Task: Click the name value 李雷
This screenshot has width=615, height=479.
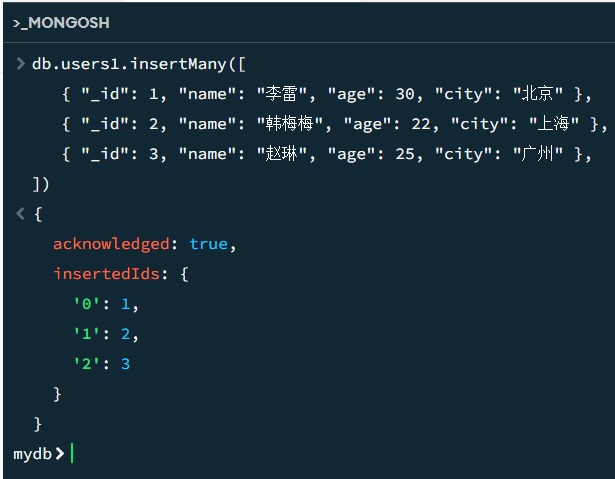Action: pos(283,94)
